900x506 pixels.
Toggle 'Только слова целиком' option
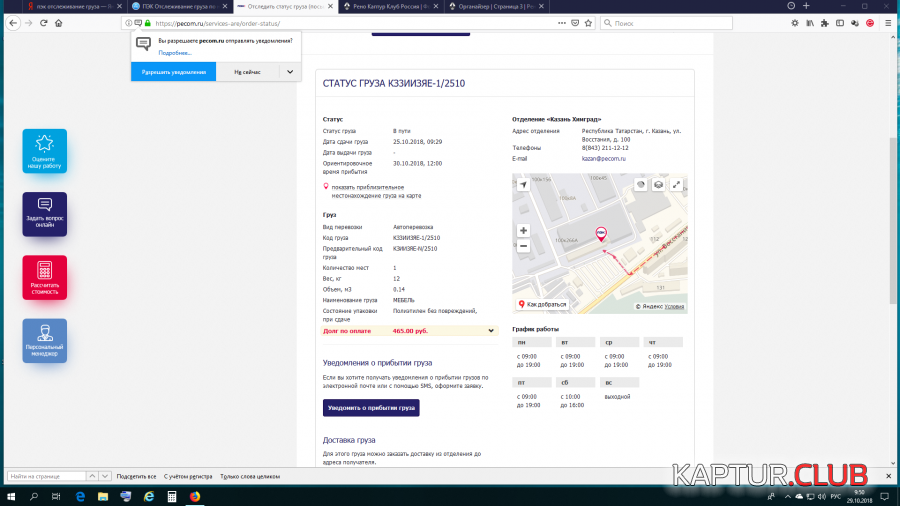tap(250, 476)
